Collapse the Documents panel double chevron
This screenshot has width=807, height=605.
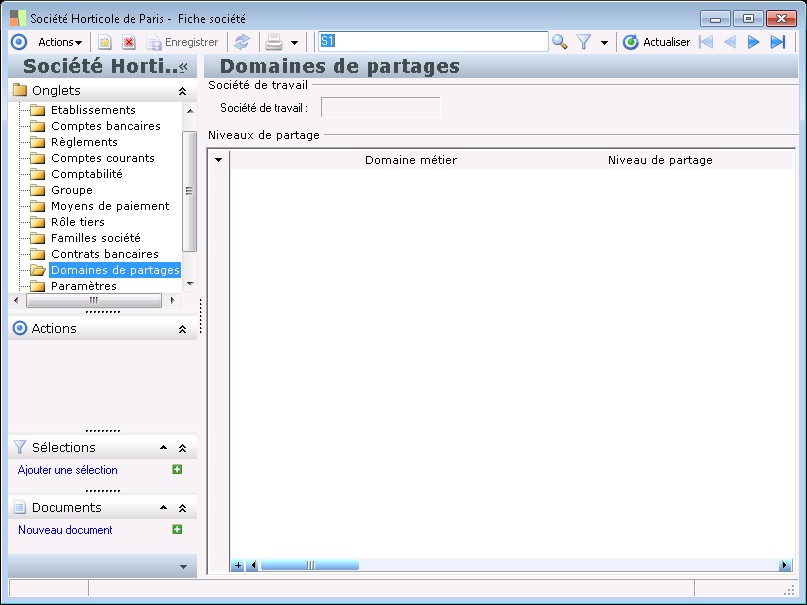click(x=182, y=508)
